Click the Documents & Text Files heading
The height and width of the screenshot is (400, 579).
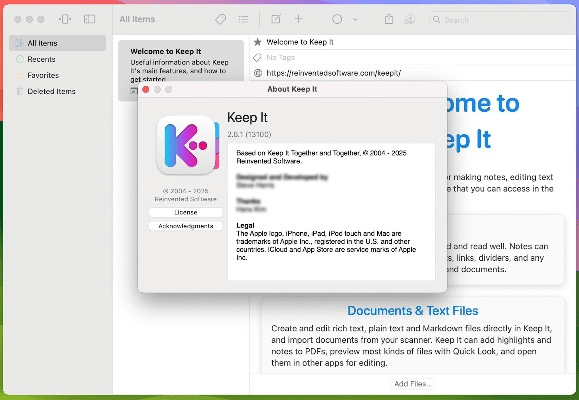tap(412, 311)
